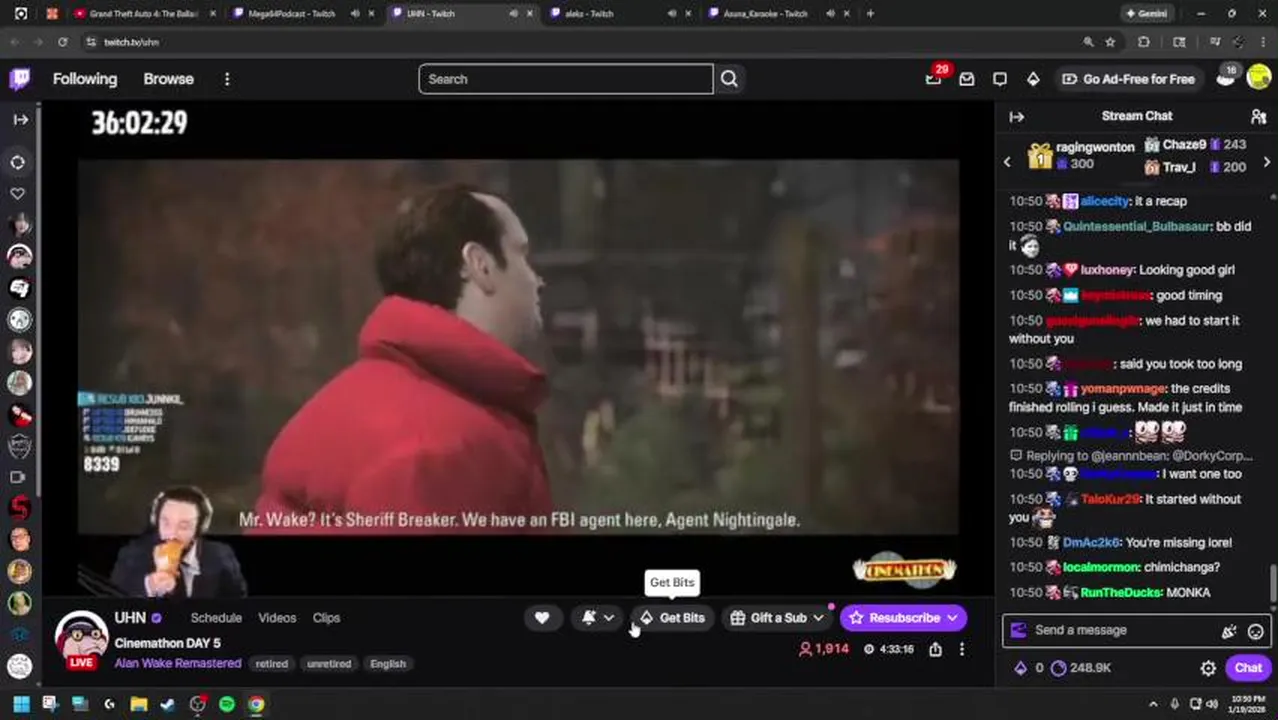
Task: Open Steam from the taskbar
Action: tap(168, 704)
